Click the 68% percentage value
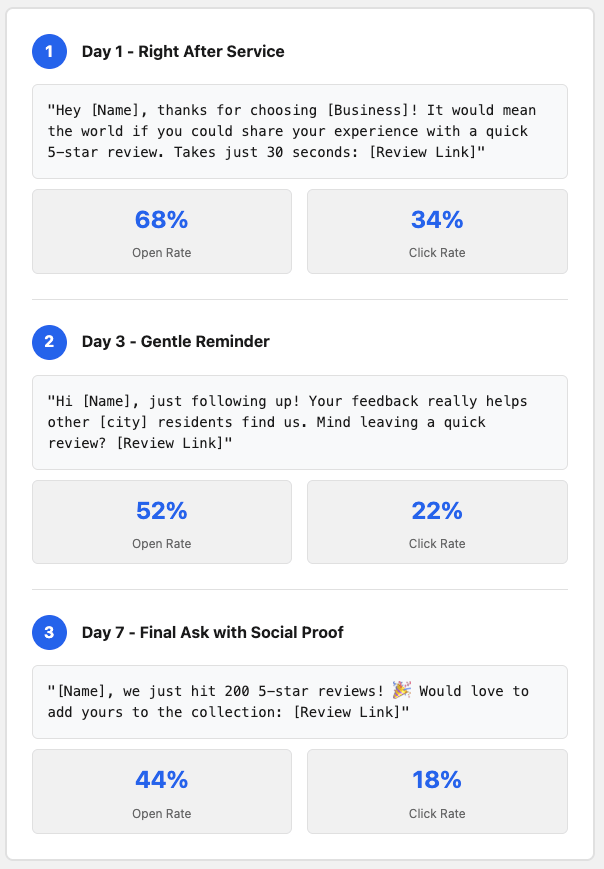 coord(162,220)
